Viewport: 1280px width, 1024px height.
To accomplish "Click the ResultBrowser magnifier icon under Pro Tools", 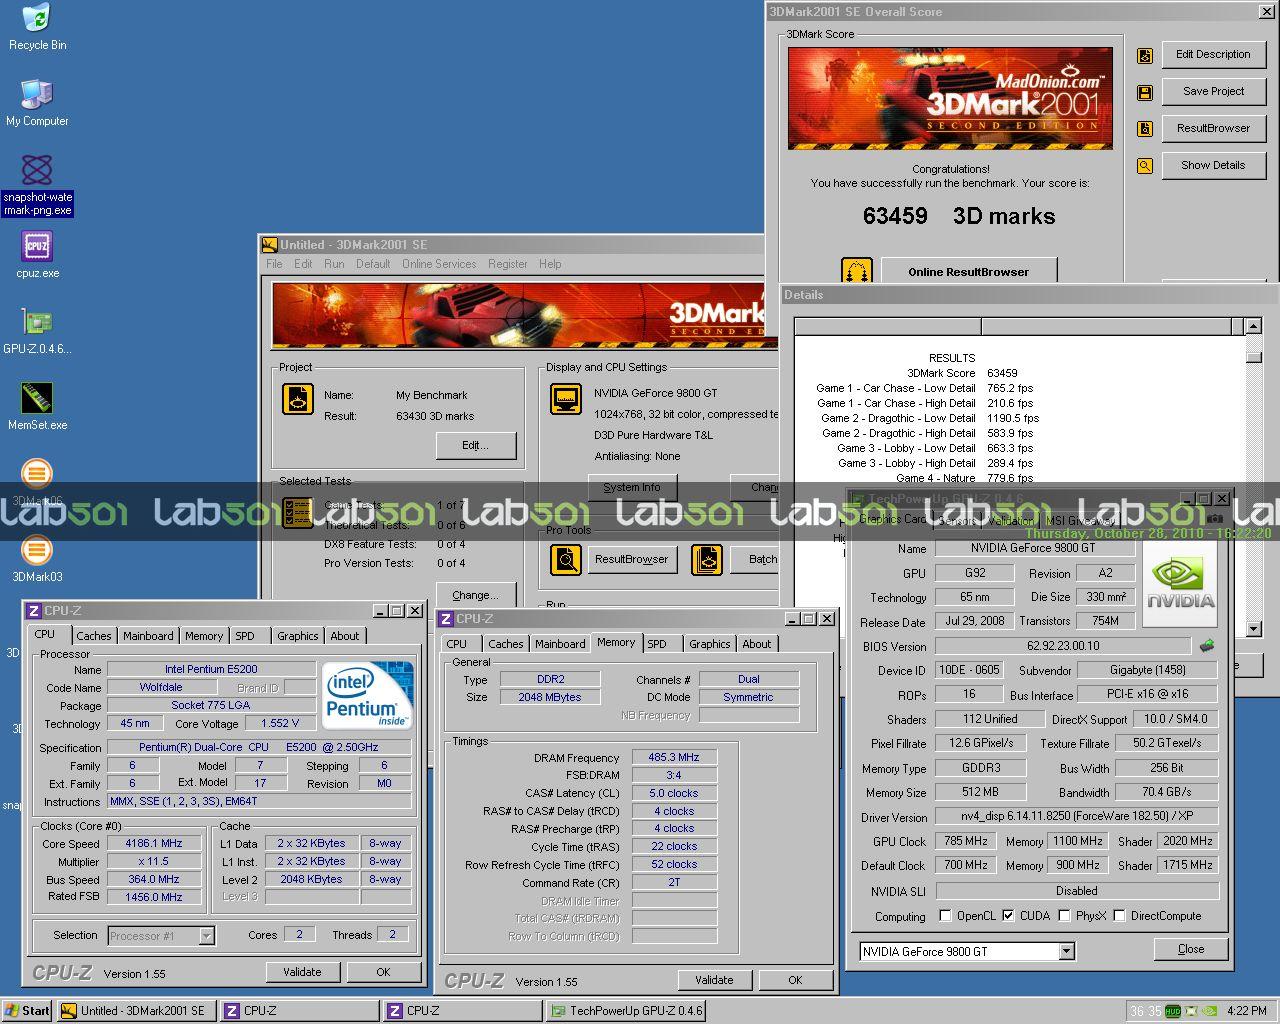I will [566, 559].
